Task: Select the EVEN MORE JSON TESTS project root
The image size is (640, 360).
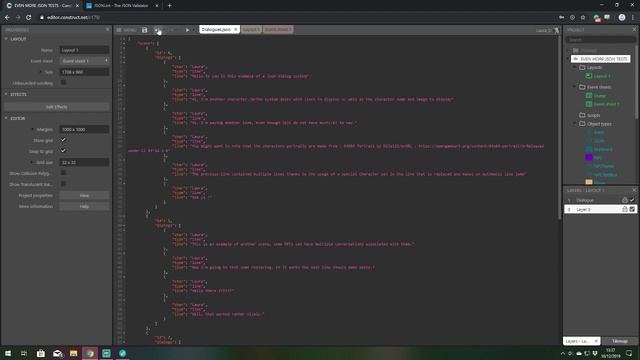Action: (x=600, y=59)
